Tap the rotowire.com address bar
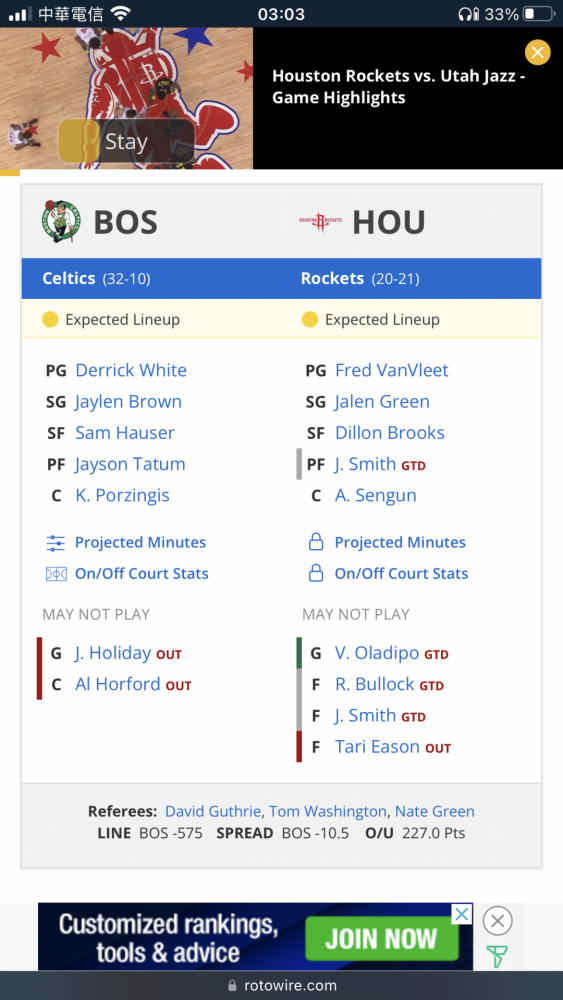This screenshot has height=1000, width=563. pyautogui.click(x=282, y=985)
